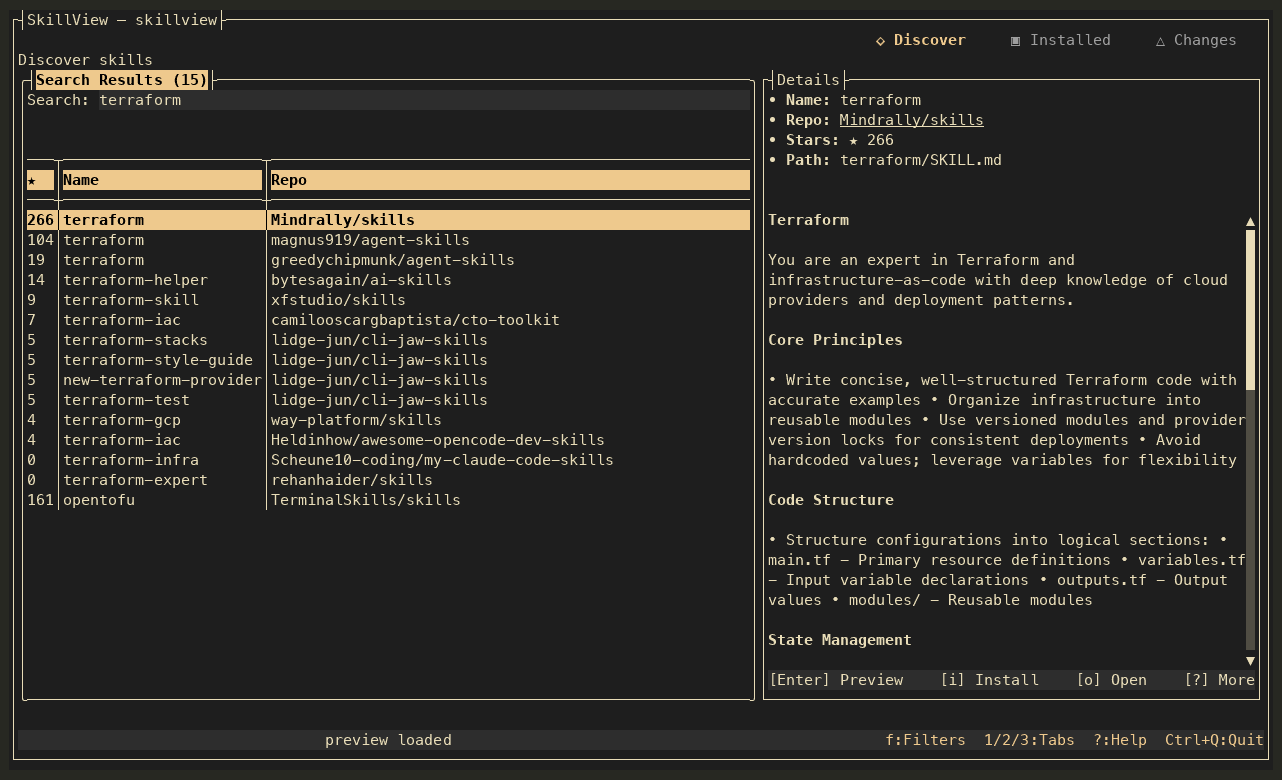Select the terraform-expert row
The image size is (1282, 780).
[x=388, y=480]
